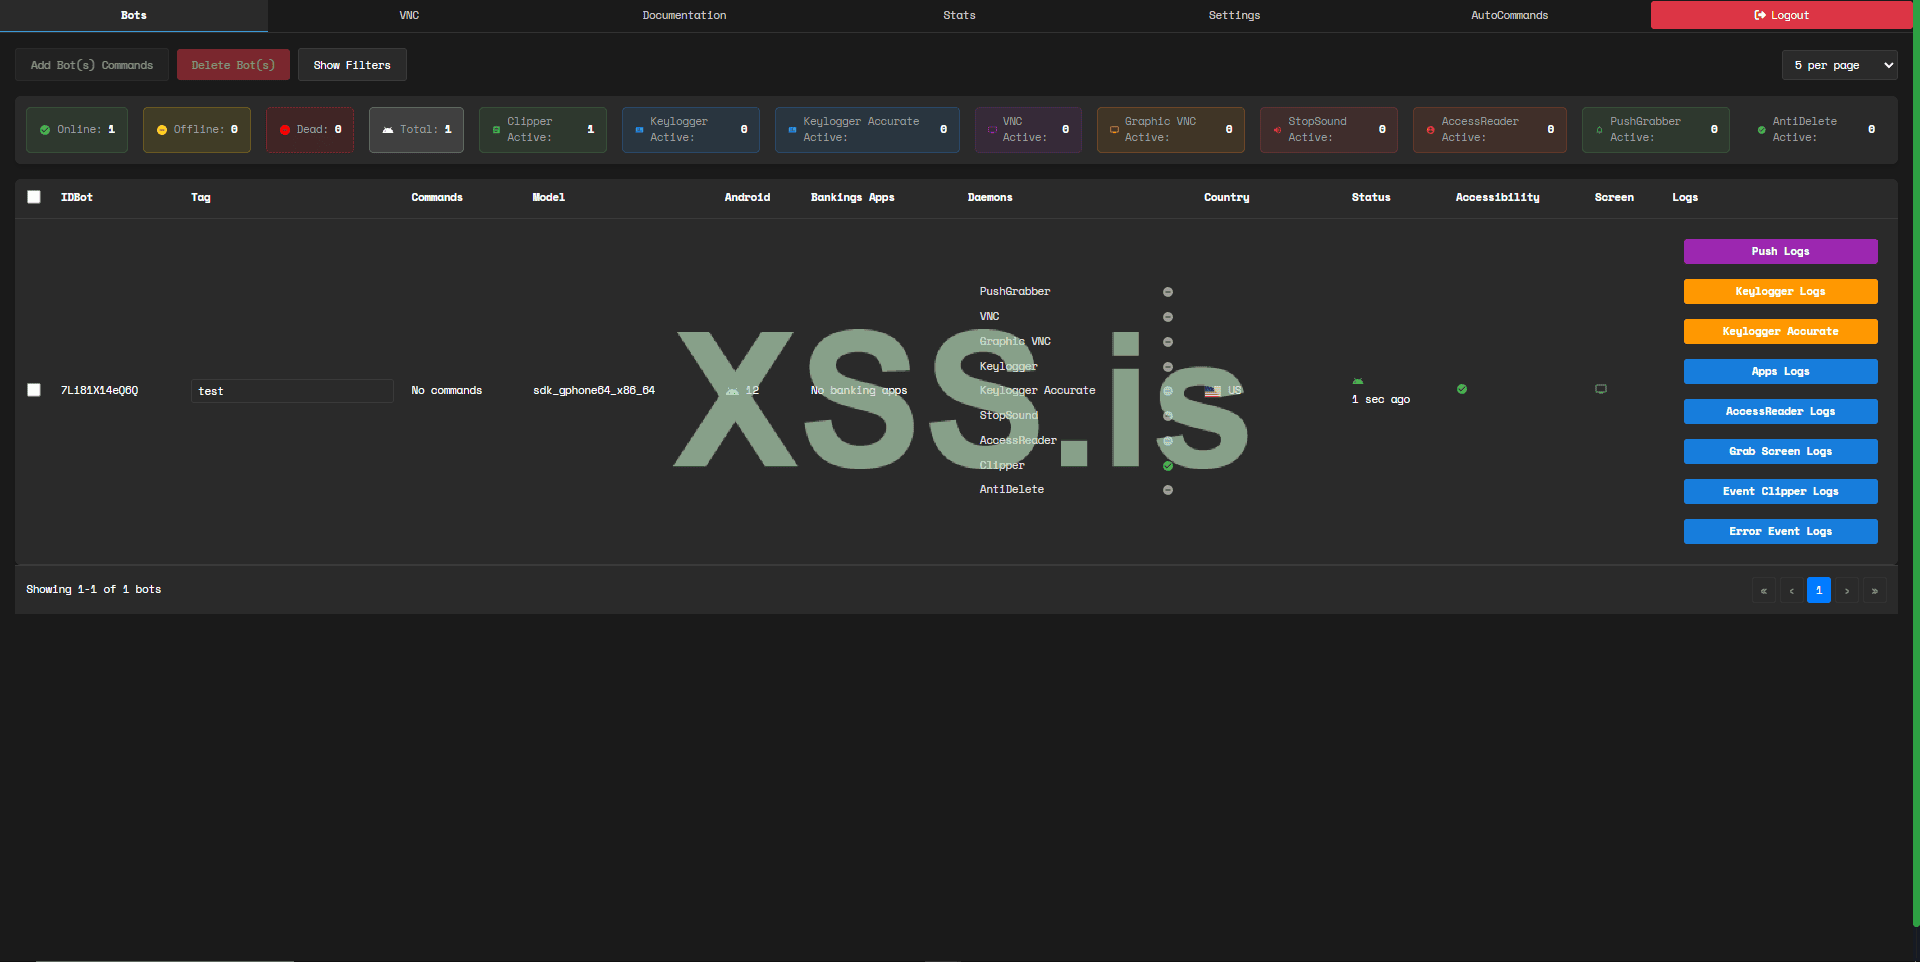The height and width of the screenshot is (962, 1920).
Task: Click the Add Bot(s) Commands button
Action: 92,65
